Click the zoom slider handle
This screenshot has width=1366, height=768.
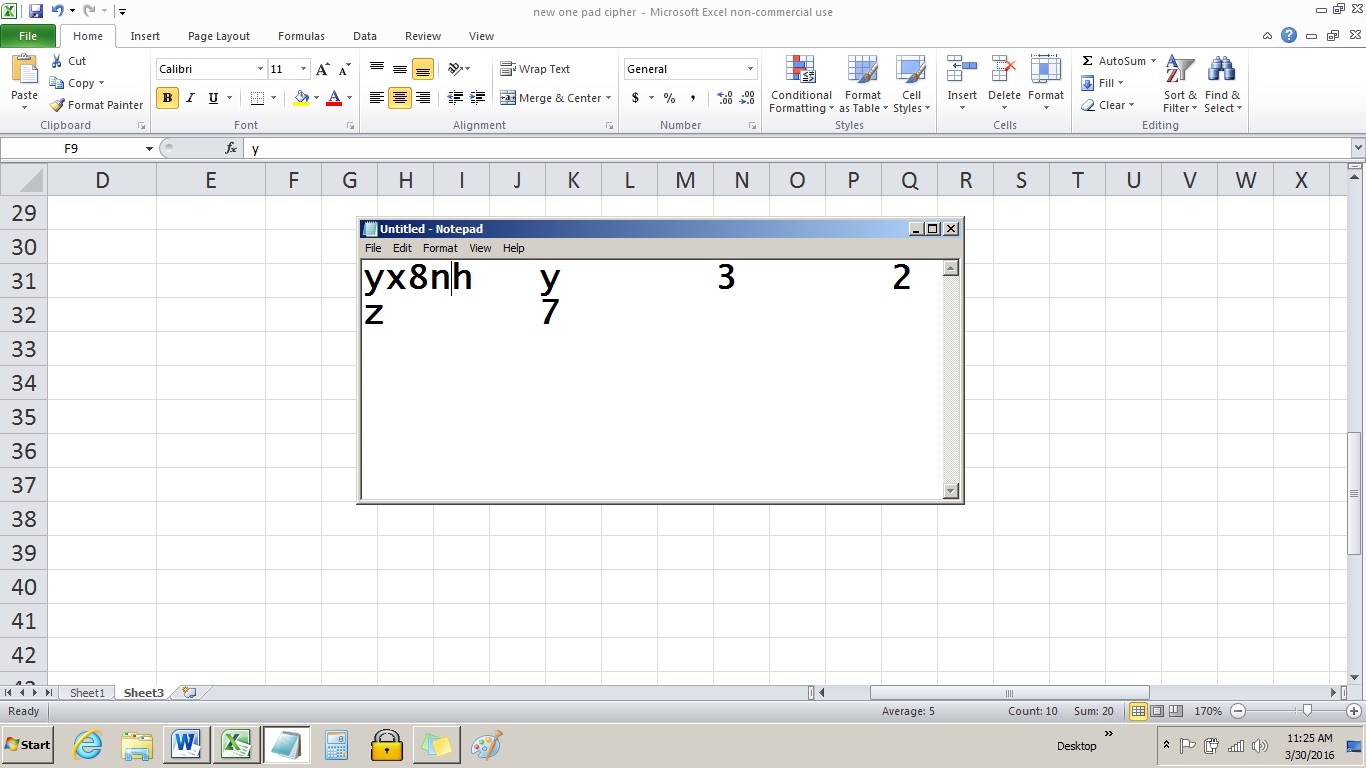click(x=1306, y=711)
